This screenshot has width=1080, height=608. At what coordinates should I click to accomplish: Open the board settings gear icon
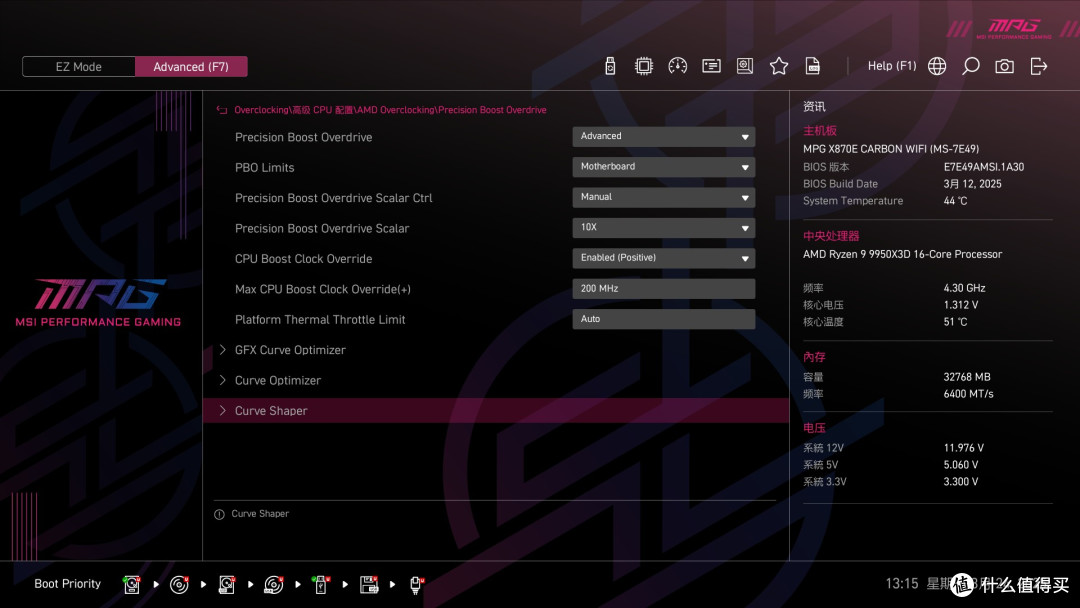745,66
